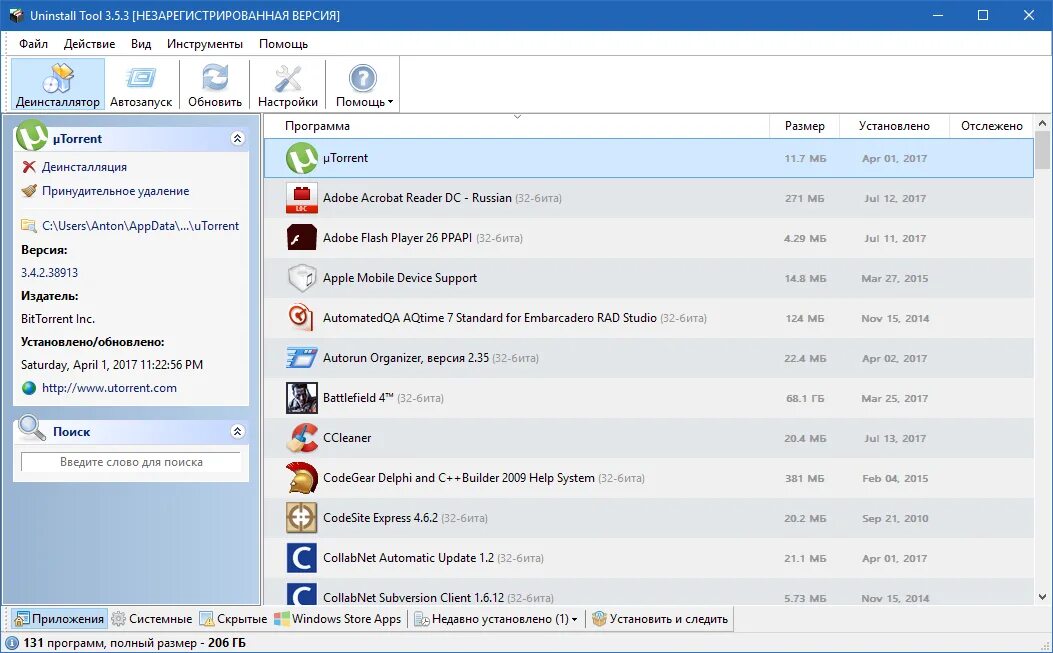1053x653 pixels.
Task: Click Деинсталляция for µTorrent
Action: (84, 167)
